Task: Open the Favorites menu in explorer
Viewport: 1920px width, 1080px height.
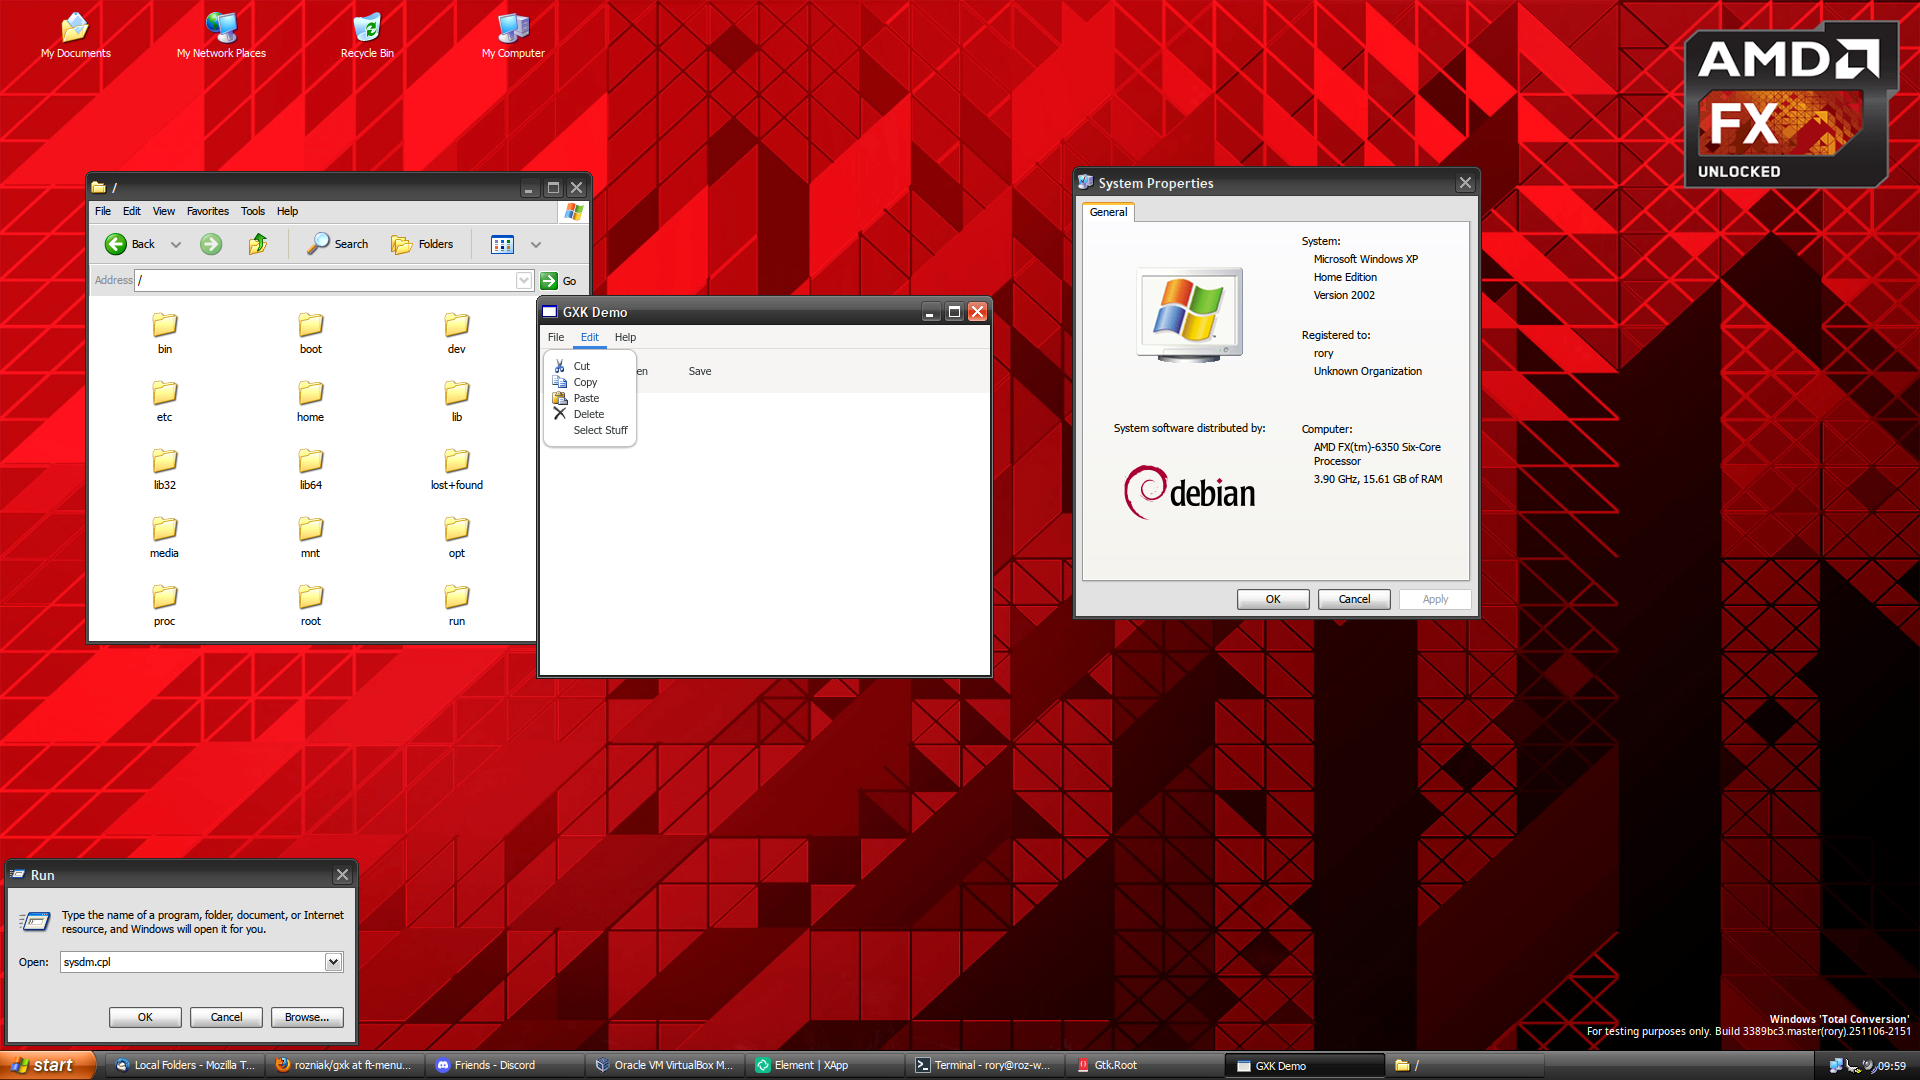Action: point(207,211)
